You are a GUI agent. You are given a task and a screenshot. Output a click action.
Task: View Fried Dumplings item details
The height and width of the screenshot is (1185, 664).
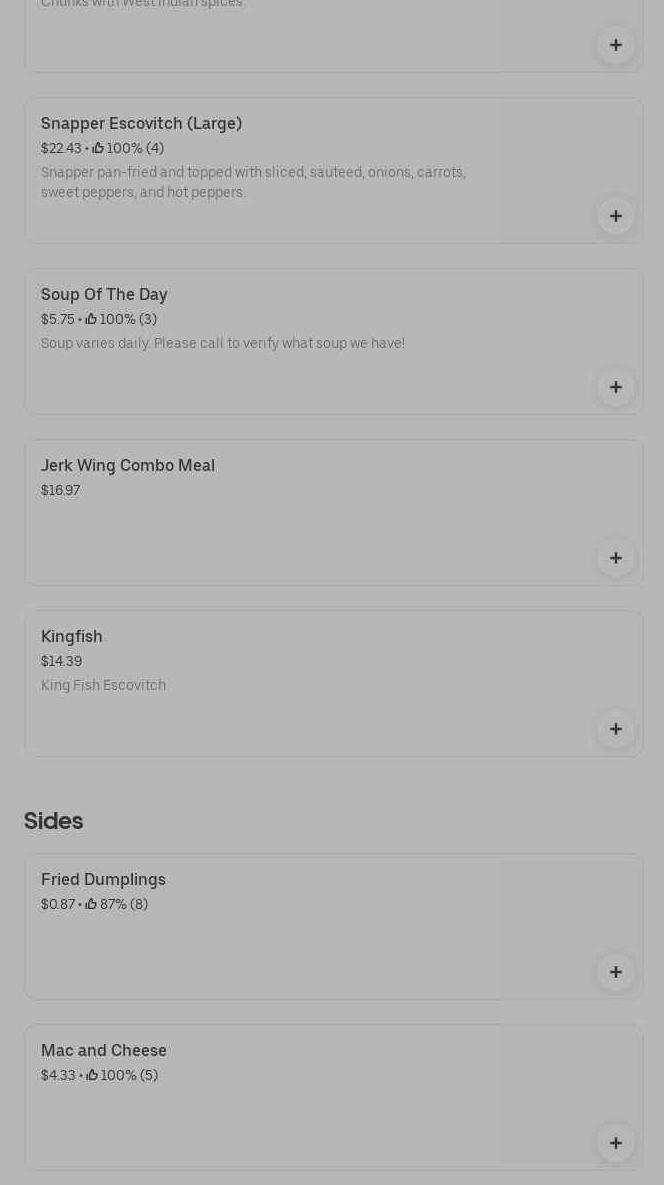(x=103, y=879)
